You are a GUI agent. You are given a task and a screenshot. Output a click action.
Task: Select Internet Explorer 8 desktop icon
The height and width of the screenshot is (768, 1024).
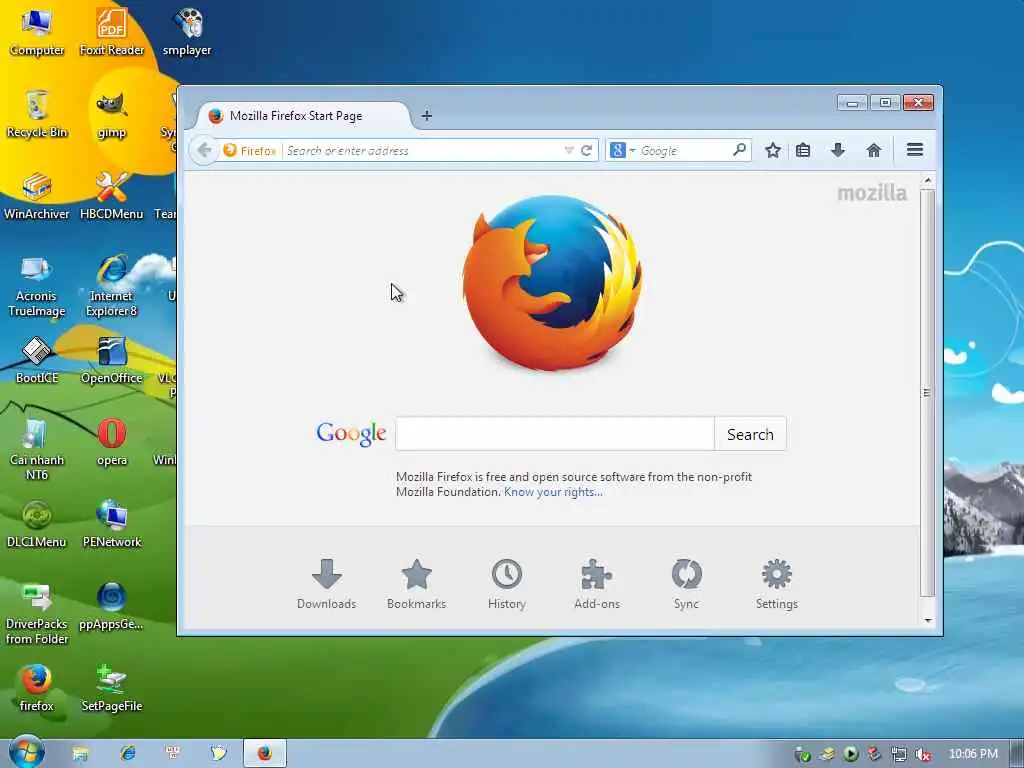[112, 285]
